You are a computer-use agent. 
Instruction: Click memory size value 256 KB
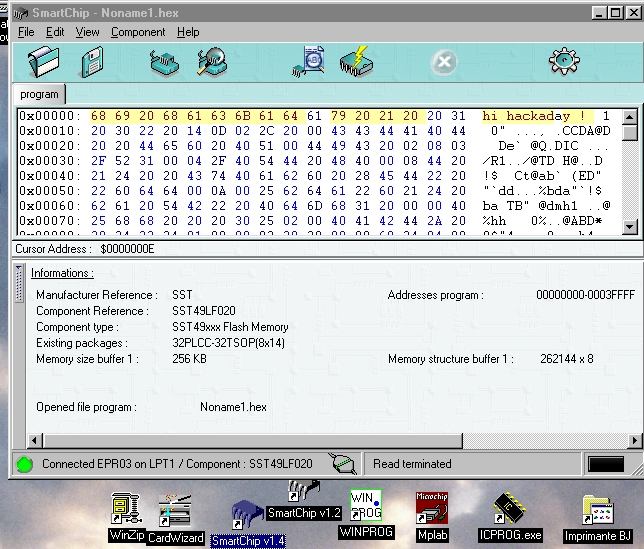pos(189,359)
